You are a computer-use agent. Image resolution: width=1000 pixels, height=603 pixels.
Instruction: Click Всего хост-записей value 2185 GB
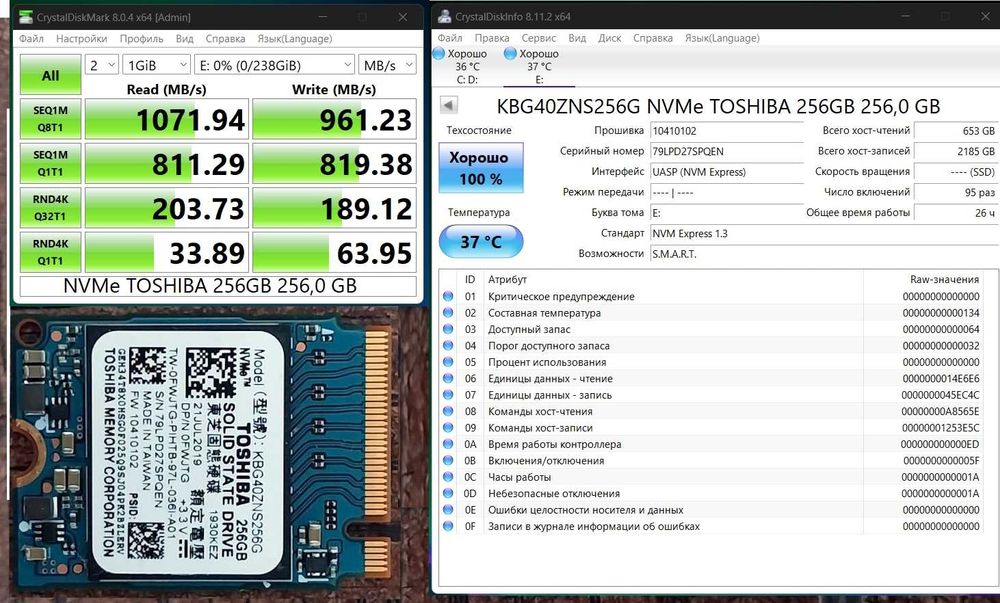point(956,151)
